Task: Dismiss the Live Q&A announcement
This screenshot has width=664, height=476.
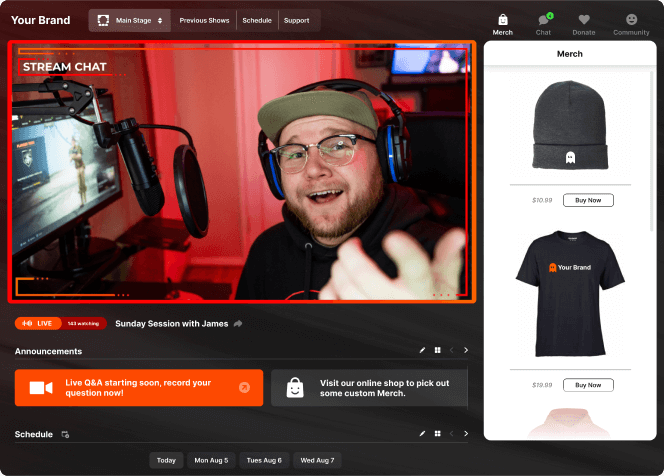Action: click(244, 388)
